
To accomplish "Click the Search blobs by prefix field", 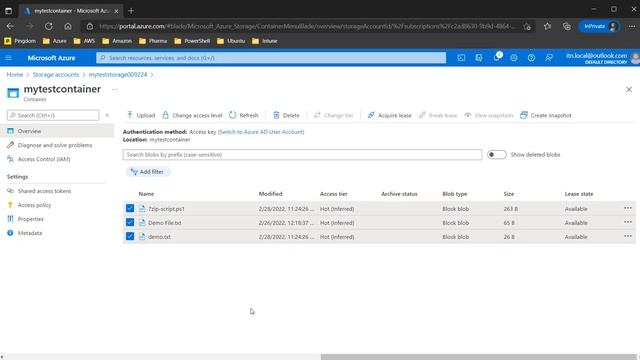I will click(302, 155).
